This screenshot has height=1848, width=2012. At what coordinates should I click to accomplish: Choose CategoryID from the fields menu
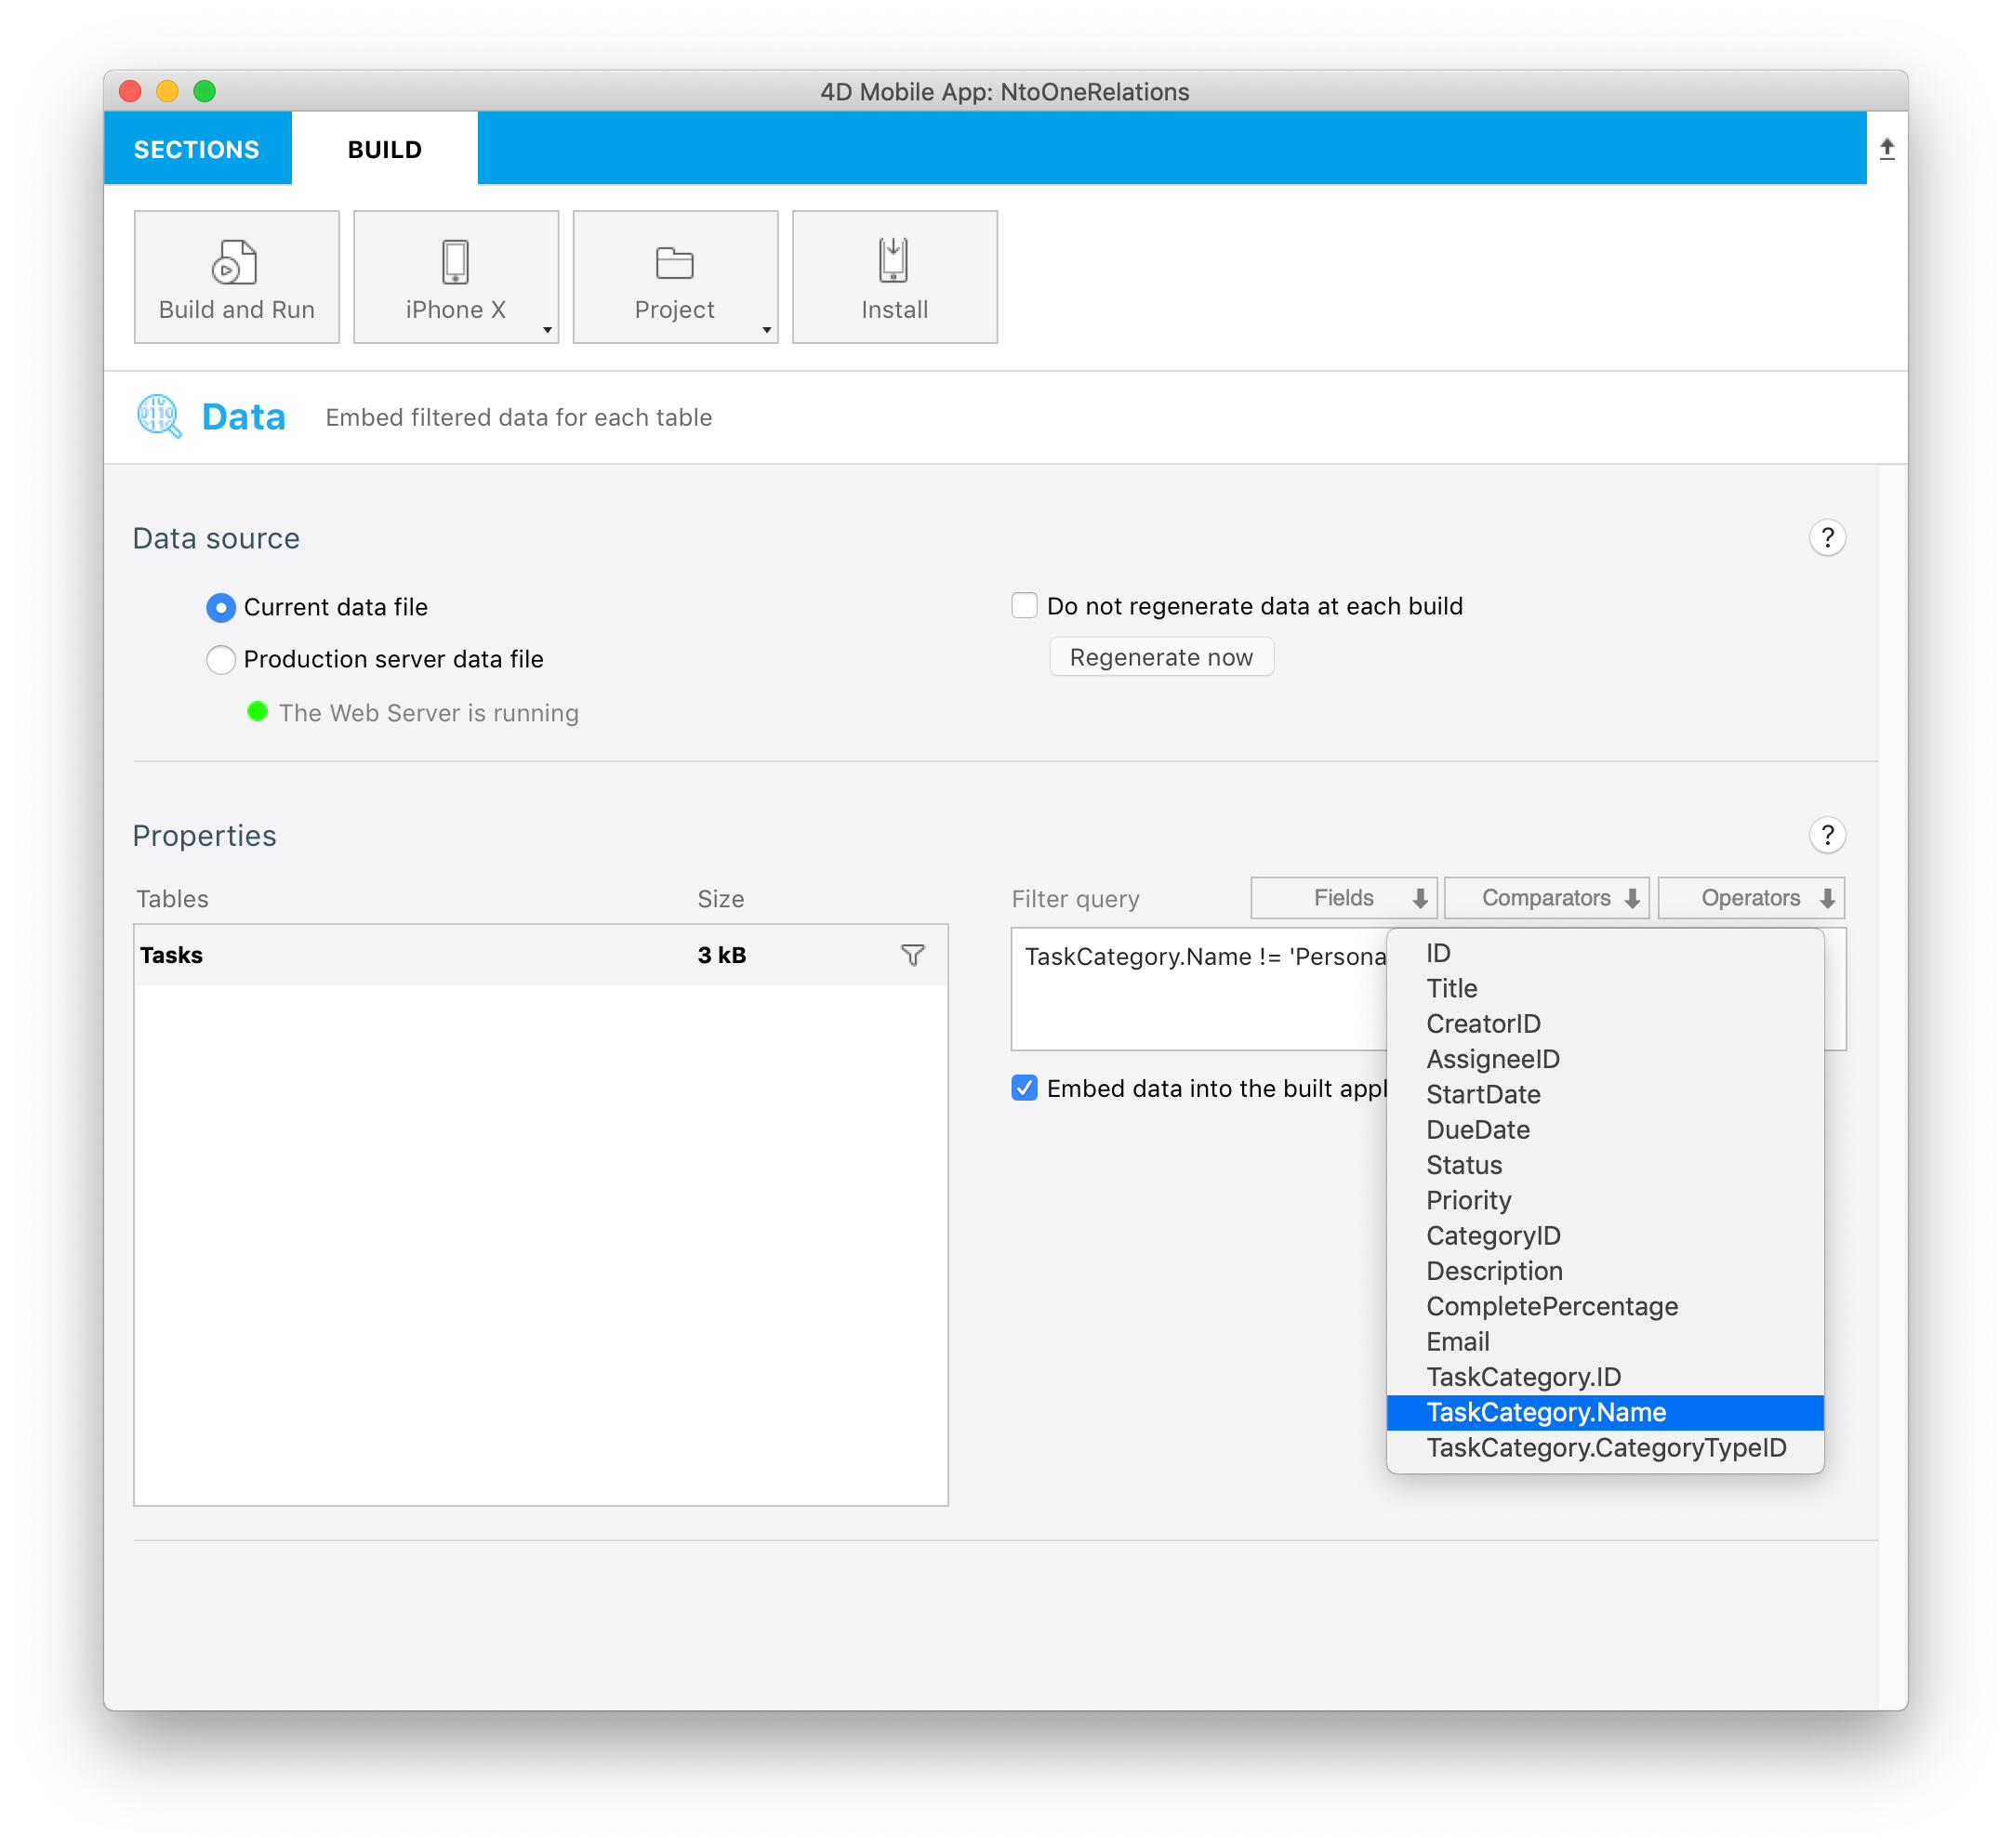click(x=1605, y=1236)
